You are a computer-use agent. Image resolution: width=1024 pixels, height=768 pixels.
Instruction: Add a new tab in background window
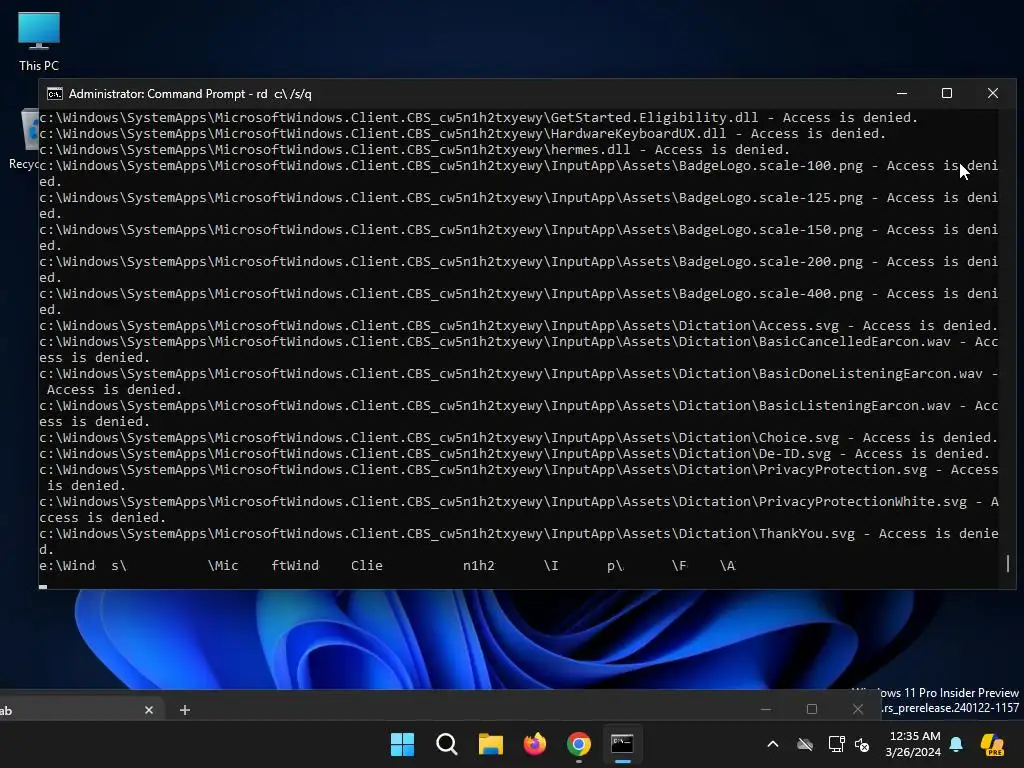click(185, 710)
